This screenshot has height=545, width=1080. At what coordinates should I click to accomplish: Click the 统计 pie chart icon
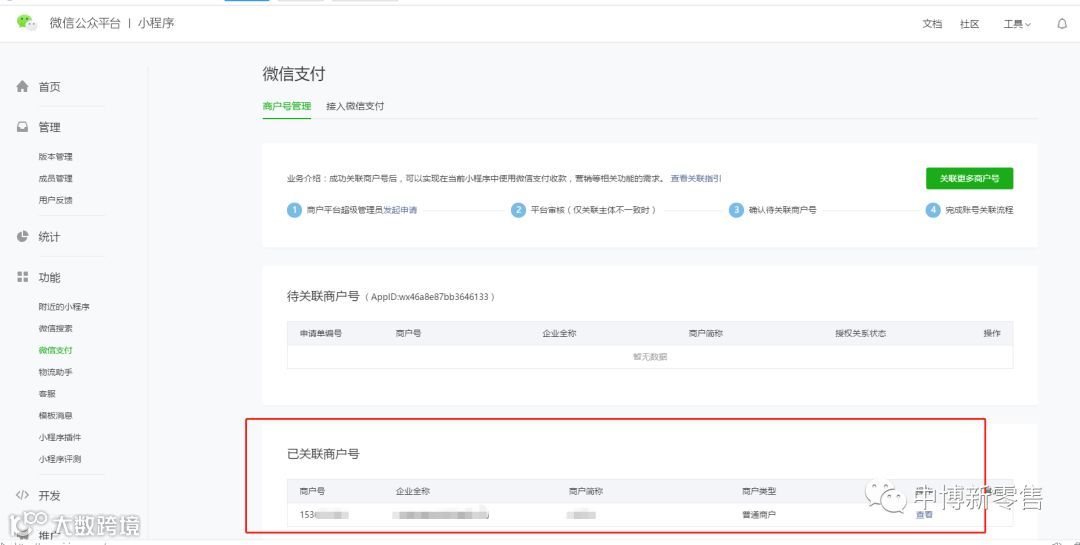coord(23,236)
